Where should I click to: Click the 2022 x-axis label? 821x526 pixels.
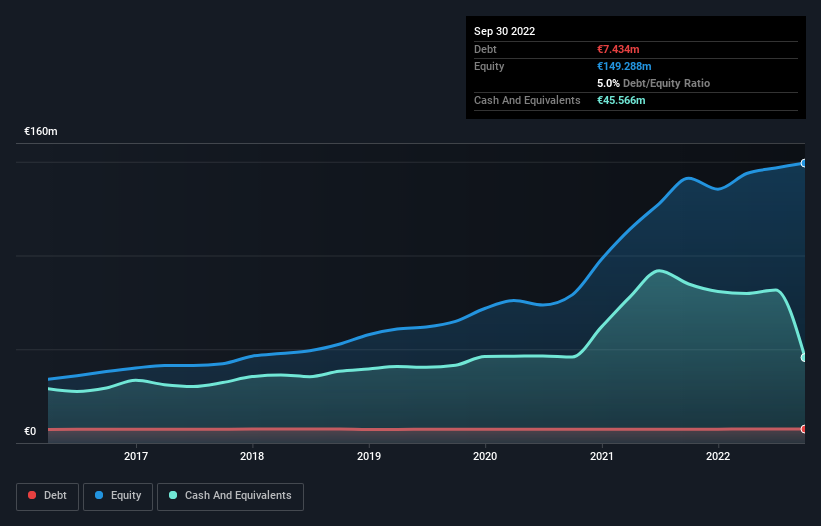(x=718, y=456)
